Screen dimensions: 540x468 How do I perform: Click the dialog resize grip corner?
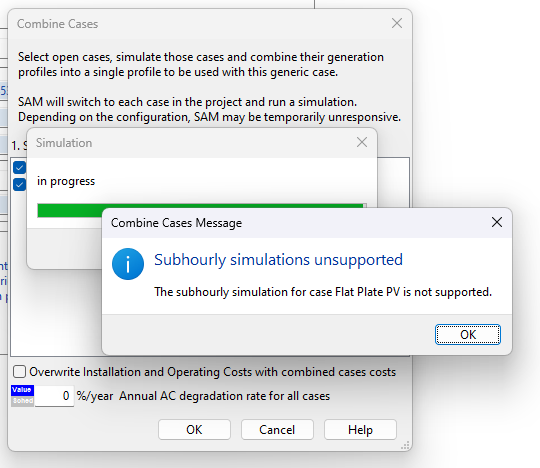(405, 445)
